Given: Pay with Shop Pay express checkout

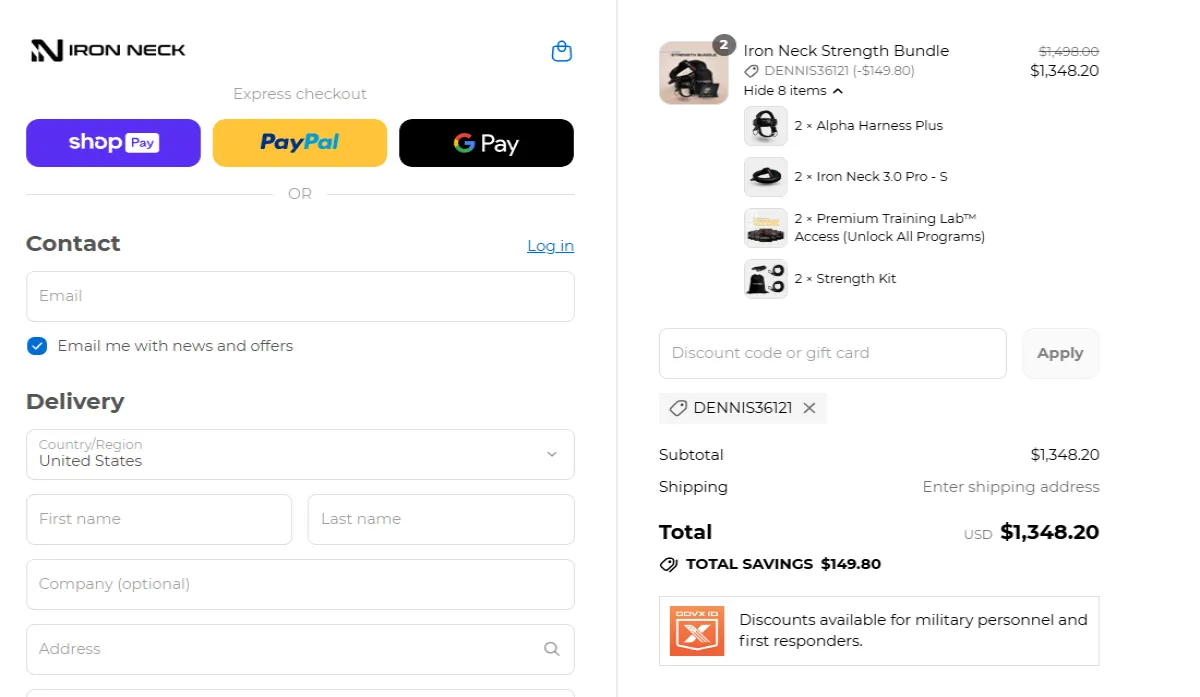Looking at the screenshot, I should pyautogui.click(x=113, y=143).
